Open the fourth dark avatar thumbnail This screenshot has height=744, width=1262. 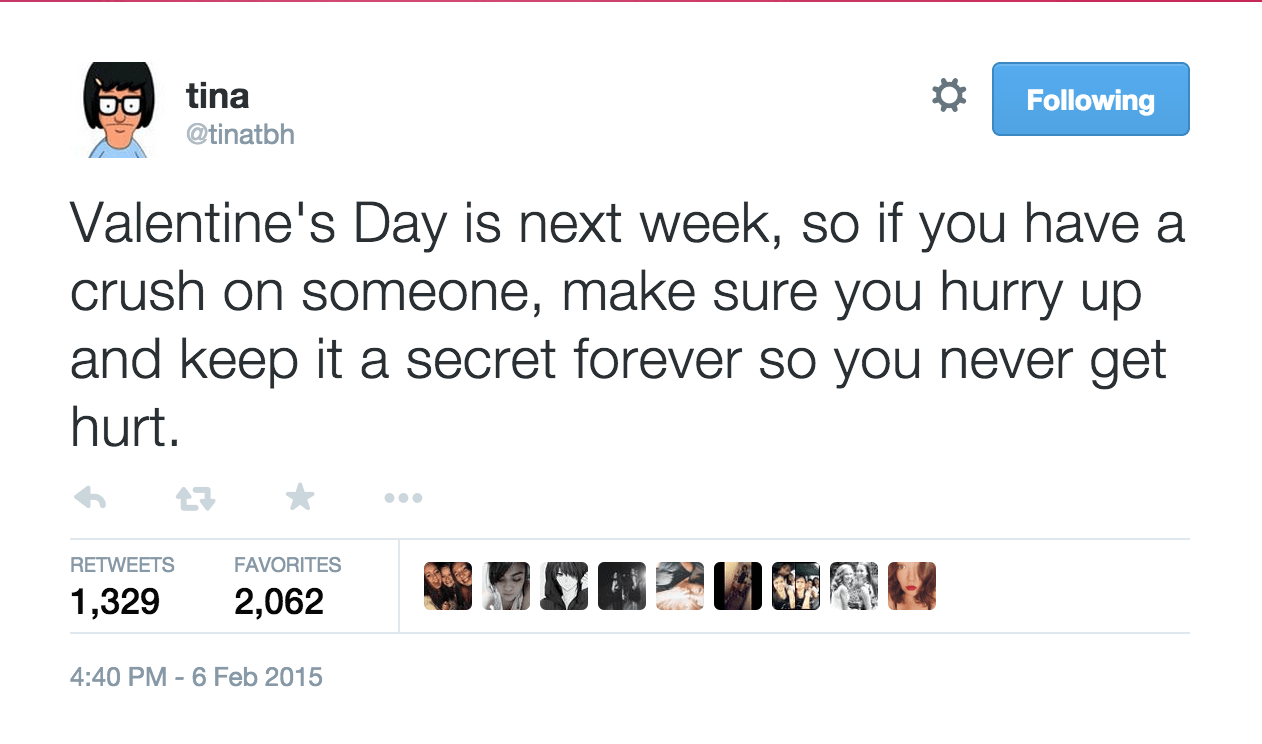tap(622, 586)
